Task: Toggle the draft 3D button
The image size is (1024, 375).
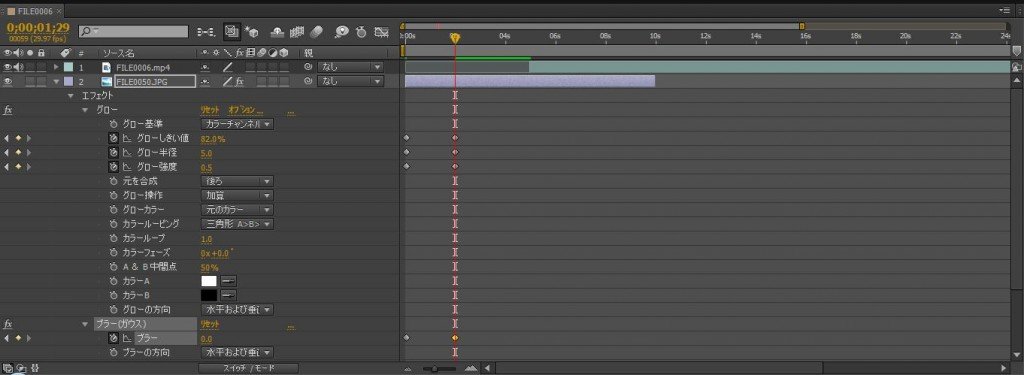Action: [252, 31]
